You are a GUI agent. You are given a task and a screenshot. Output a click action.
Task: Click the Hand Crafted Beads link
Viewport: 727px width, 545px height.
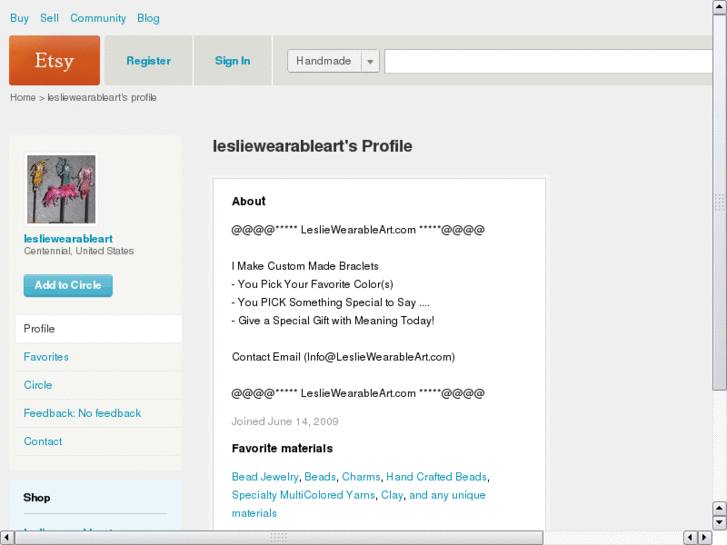click(436, 477)
